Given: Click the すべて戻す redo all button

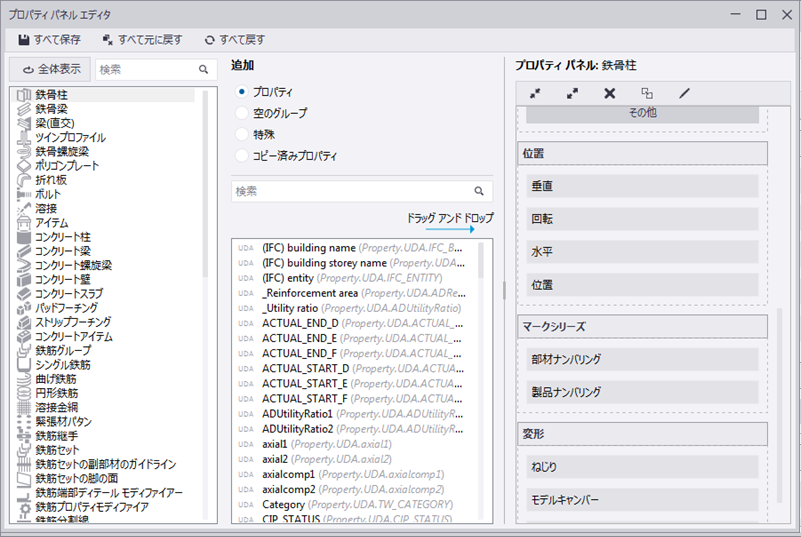Looking at the screenshot, I should pos(235,40).
